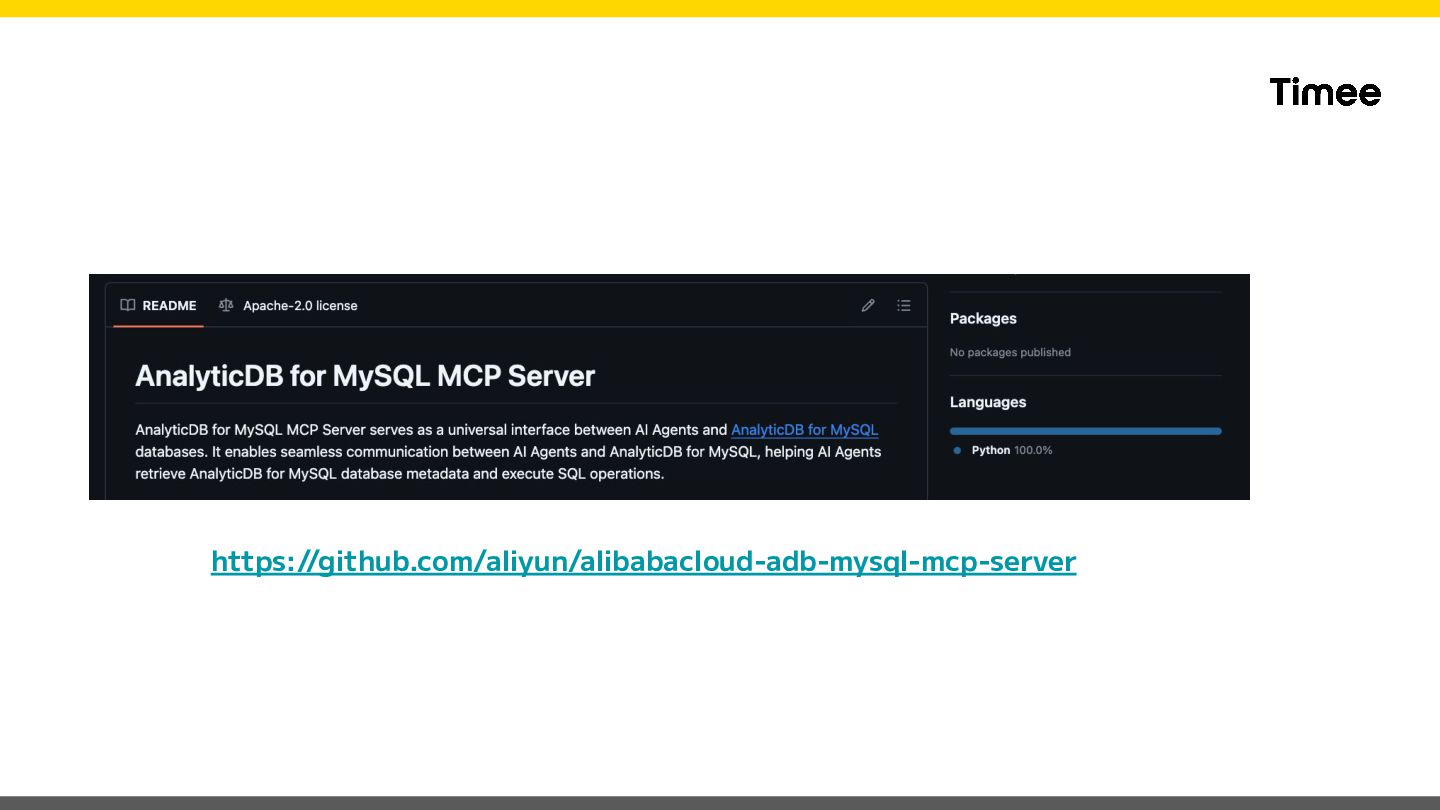This screenshot has height=810, width=1440.
Task: Click the blue Python language dot
Action: tap(957, 451)
